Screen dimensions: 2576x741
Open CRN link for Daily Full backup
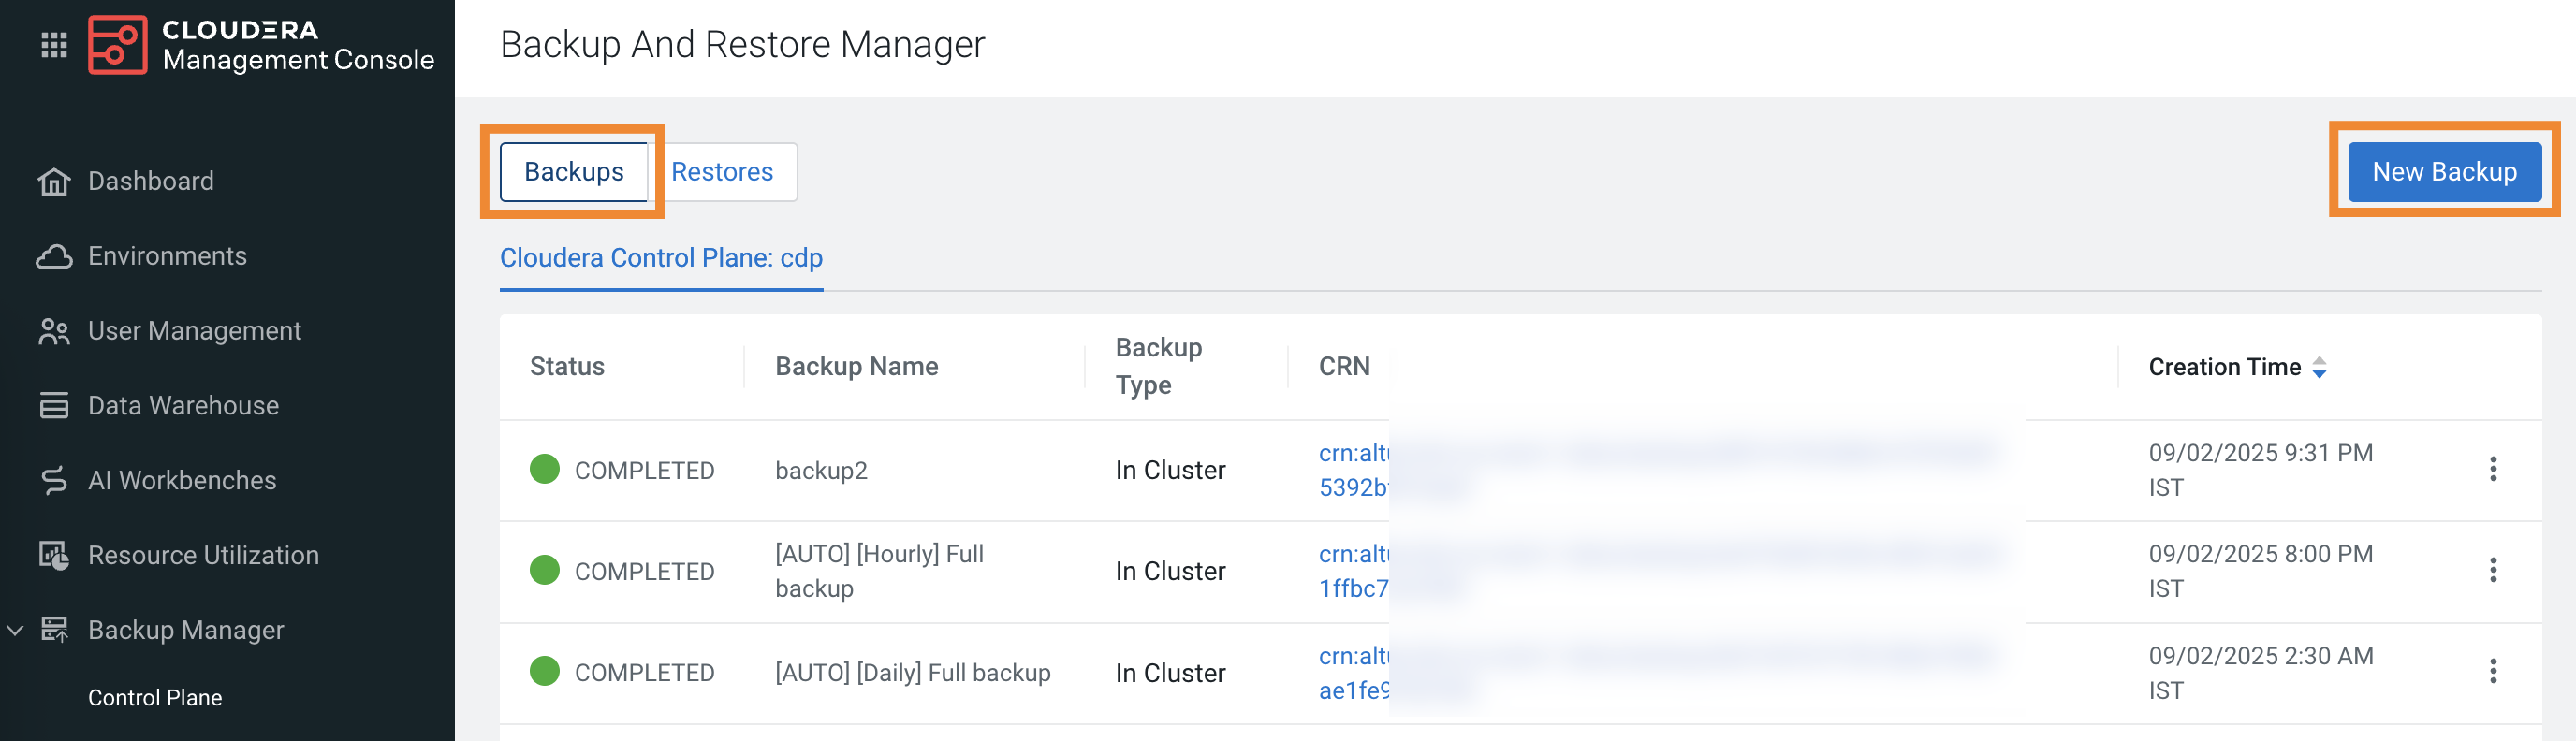coord(1353,657)
